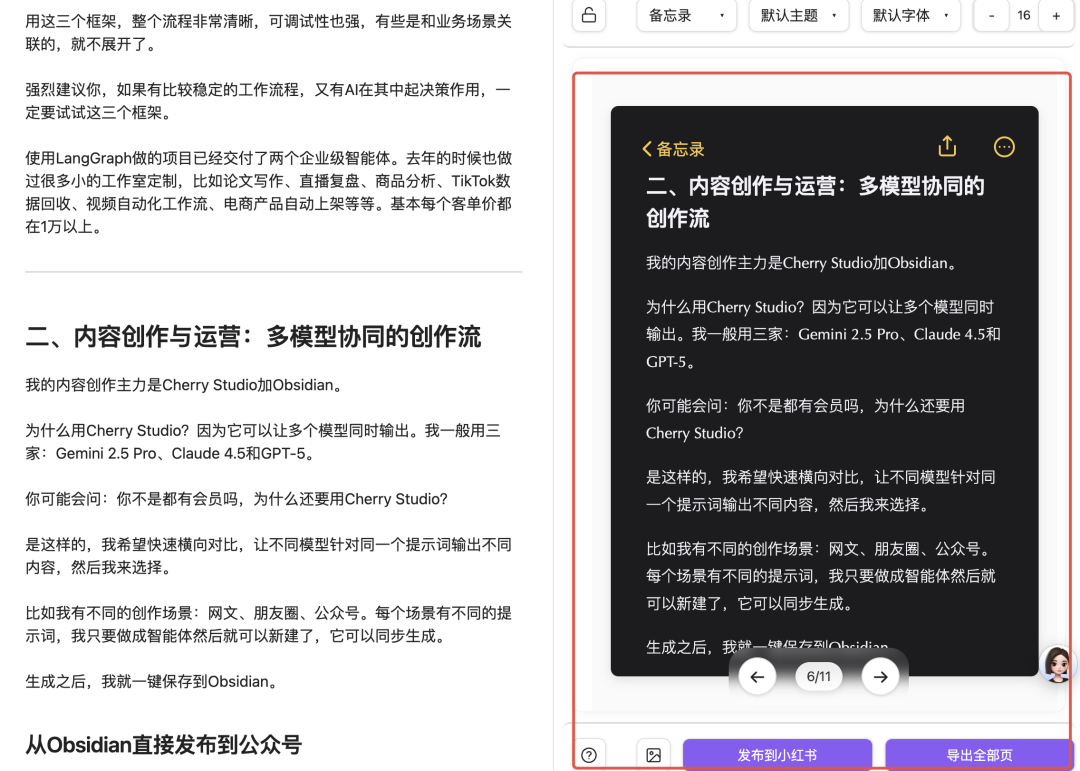Click the previous page arrow icon
Image resolution: width=1080 pixels, height=771 pixels.
757,676
